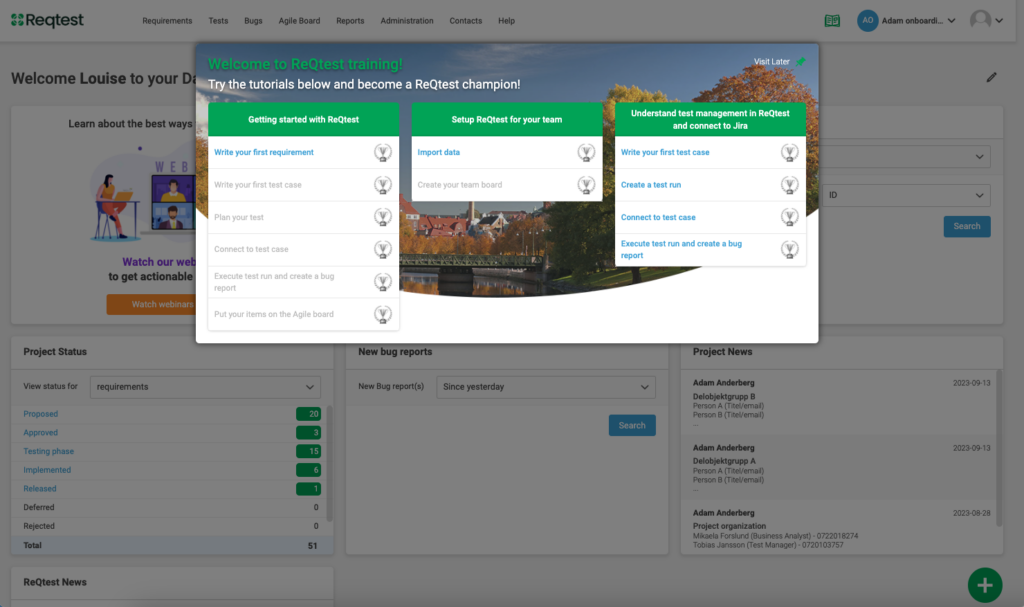Click trophy for Connect to test case under Understand test management
The image size is (1024, 607).
(x=790, y=217)
